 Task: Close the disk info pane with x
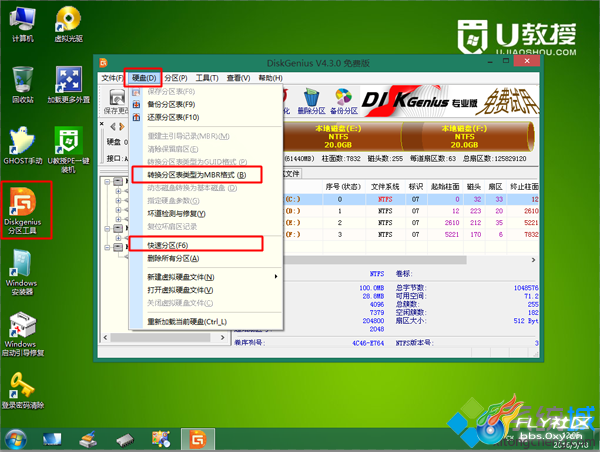tap(102, 124)
